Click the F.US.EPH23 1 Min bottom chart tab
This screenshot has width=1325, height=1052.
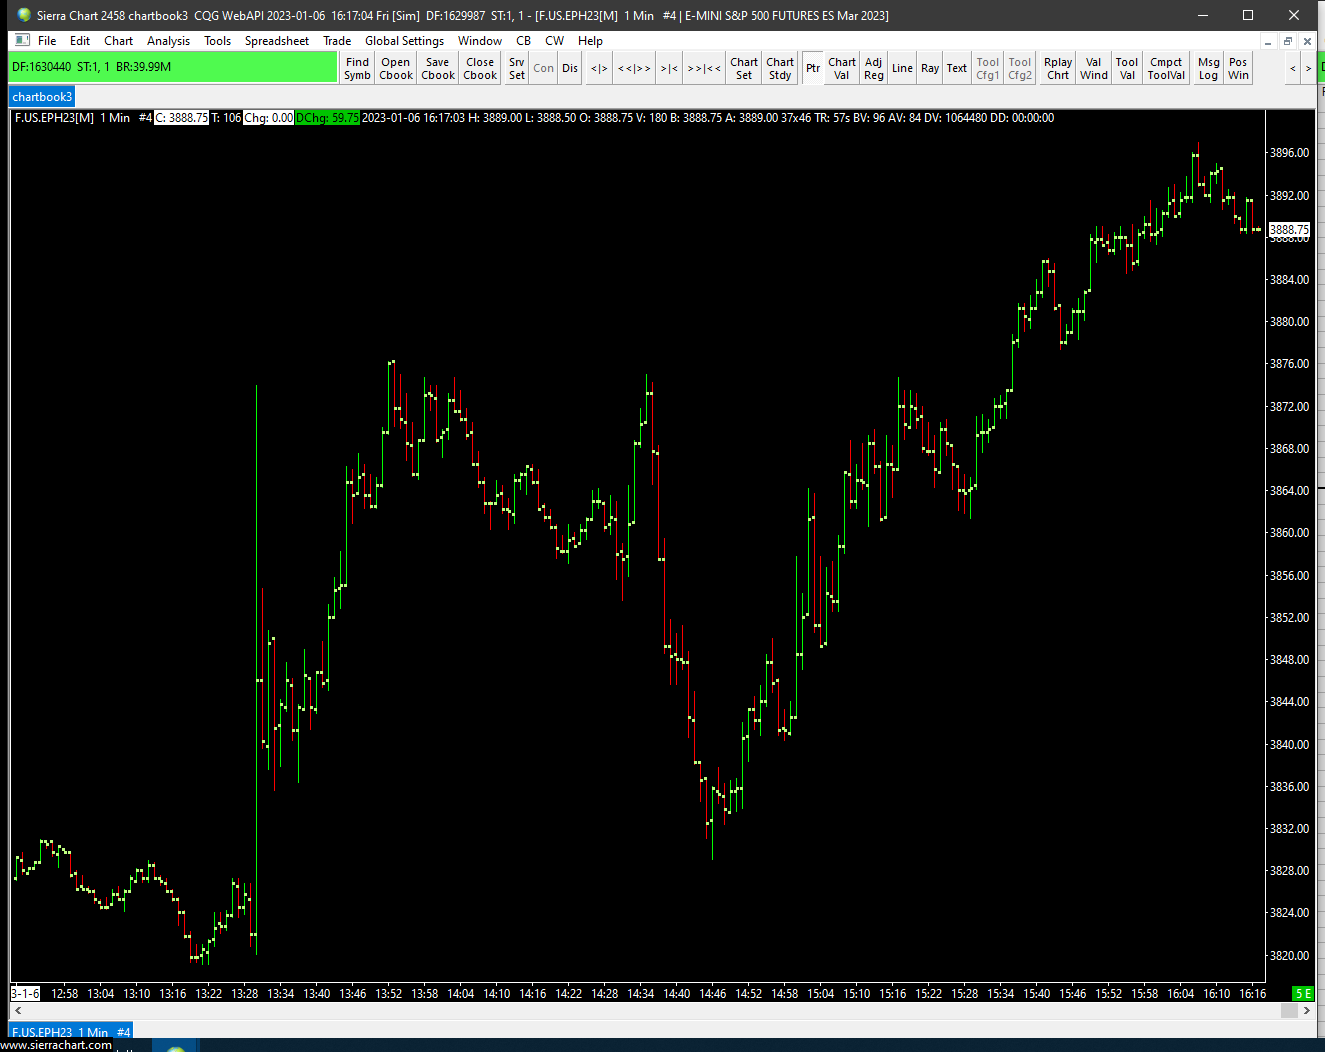click(71, 1031)
